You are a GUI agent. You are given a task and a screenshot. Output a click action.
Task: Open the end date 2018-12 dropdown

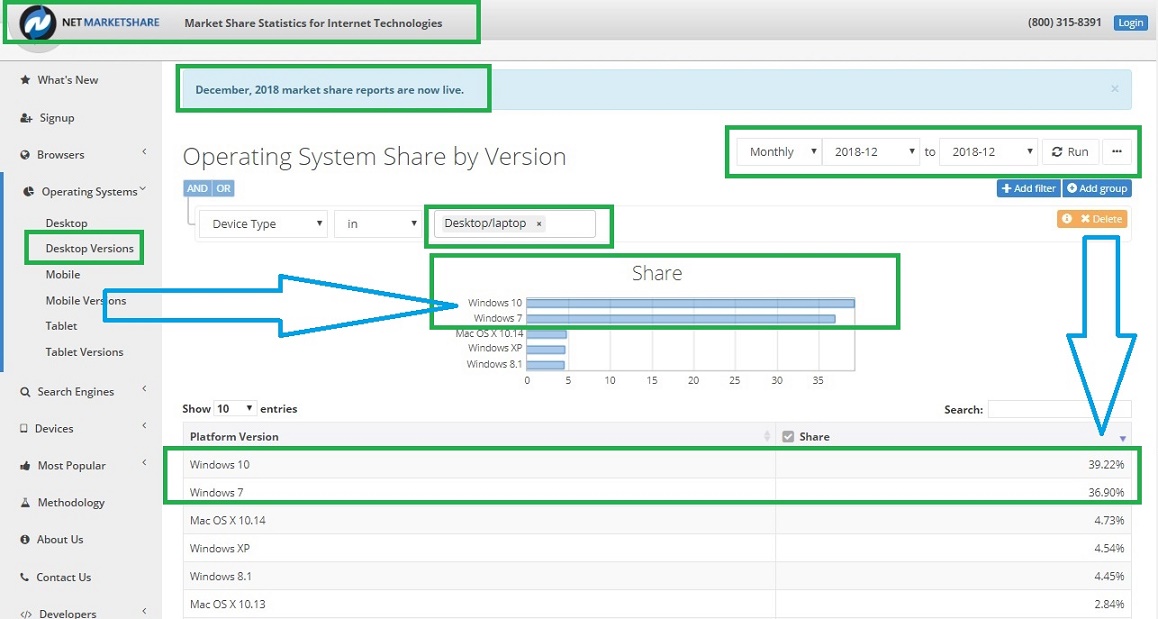(988, 151)
